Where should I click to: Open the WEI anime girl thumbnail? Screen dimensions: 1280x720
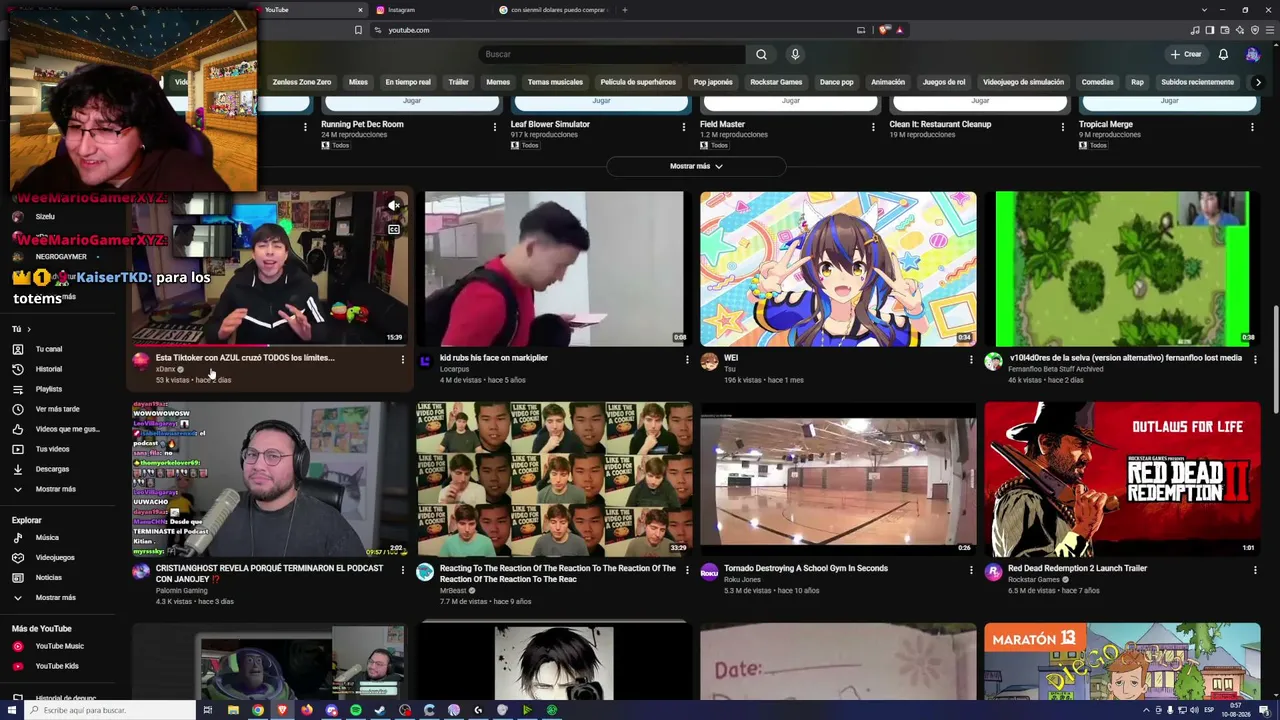[x=838, y=268]
